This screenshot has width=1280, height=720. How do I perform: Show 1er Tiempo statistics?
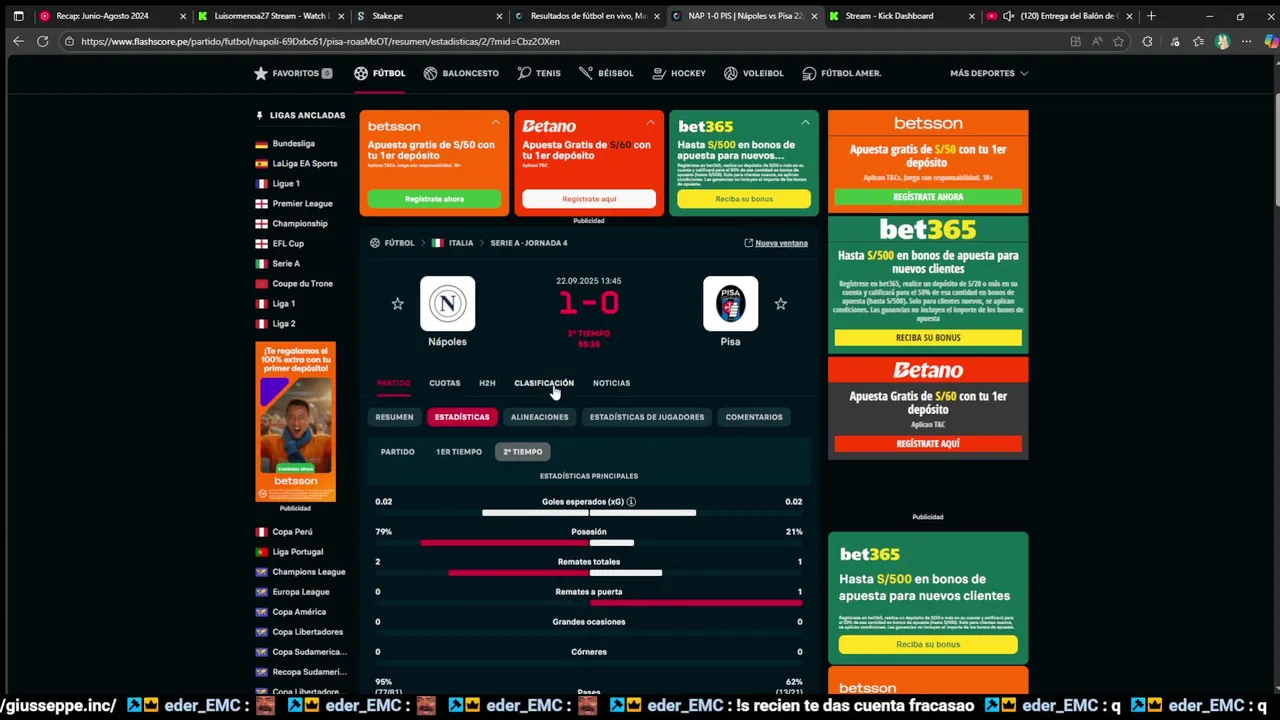[459, 452]
